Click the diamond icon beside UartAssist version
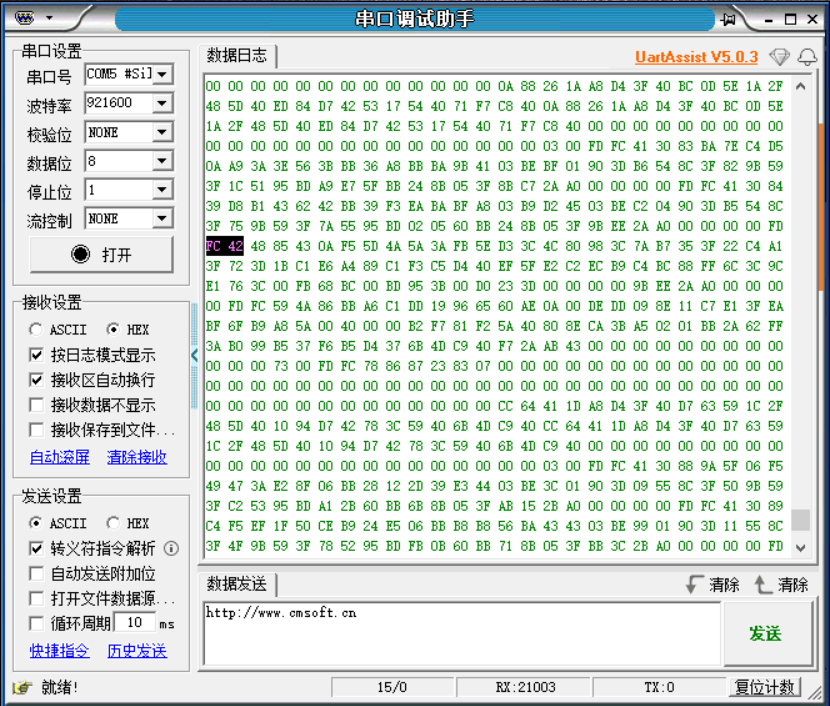The height and width of the screenshot is (706, 830). [779, 57]
